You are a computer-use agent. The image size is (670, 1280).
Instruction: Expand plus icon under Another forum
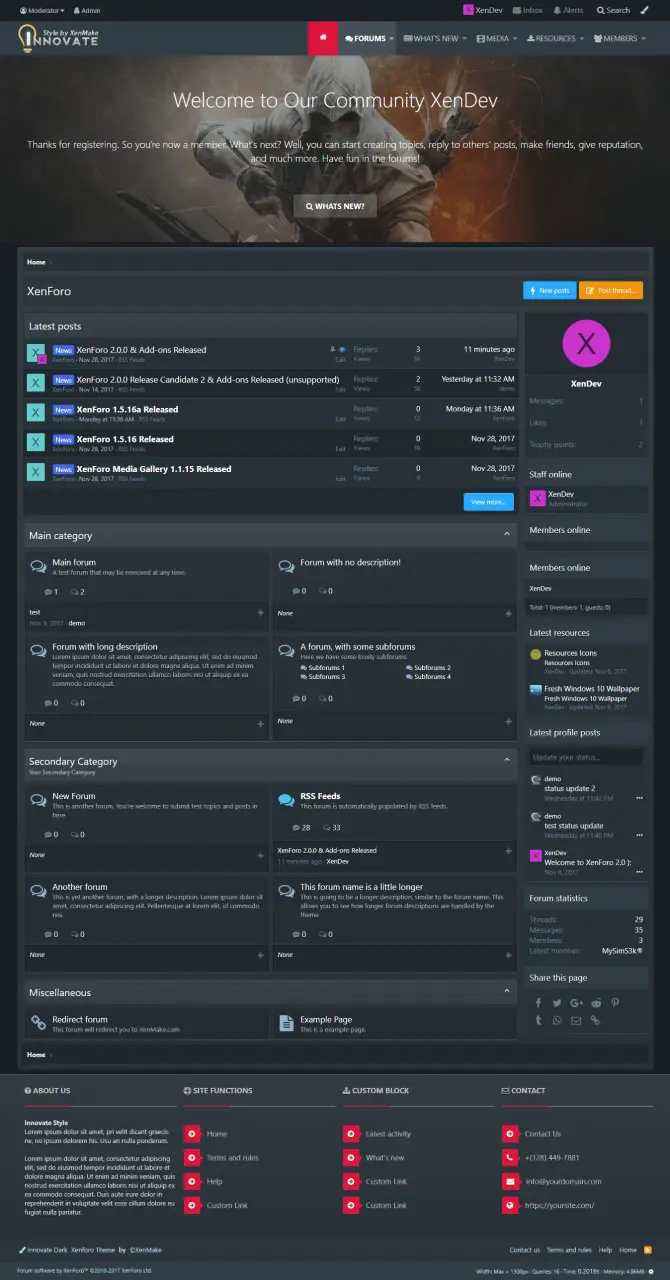(260, 955)
